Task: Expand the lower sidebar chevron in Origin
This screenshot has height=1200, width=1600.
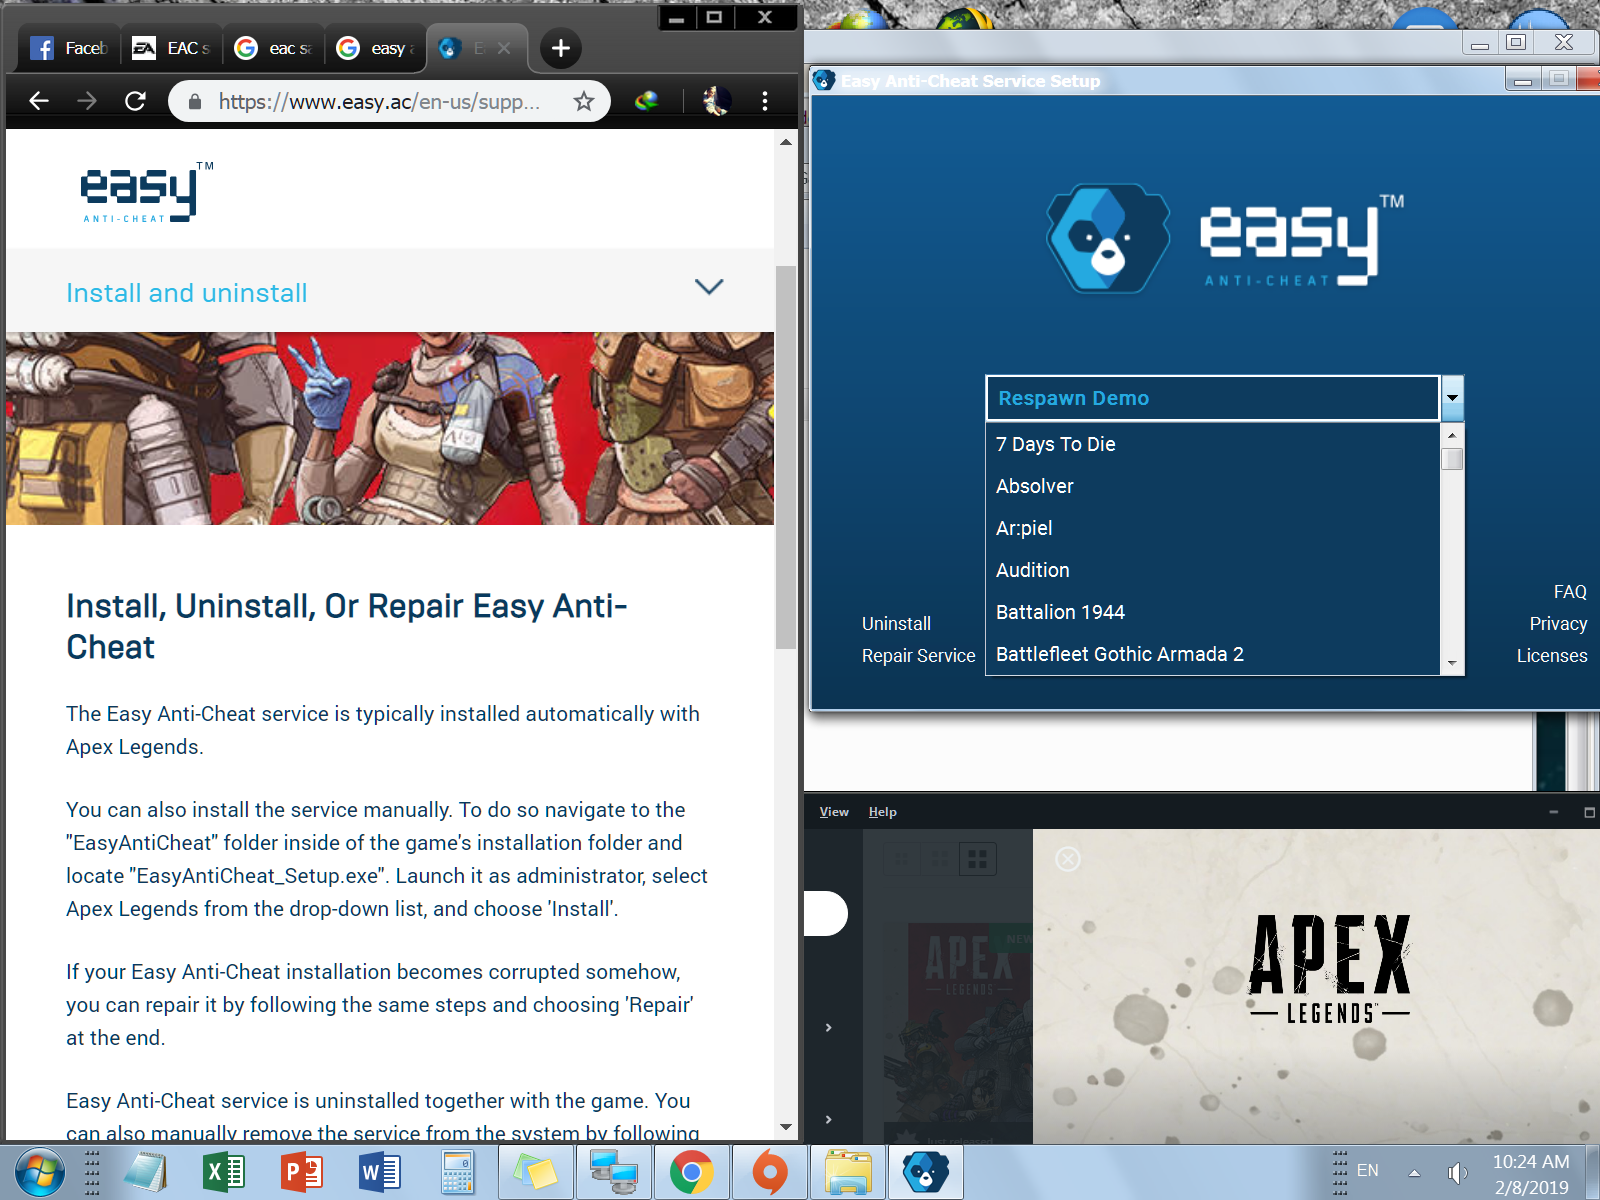Action: [x=828, y=1119]
